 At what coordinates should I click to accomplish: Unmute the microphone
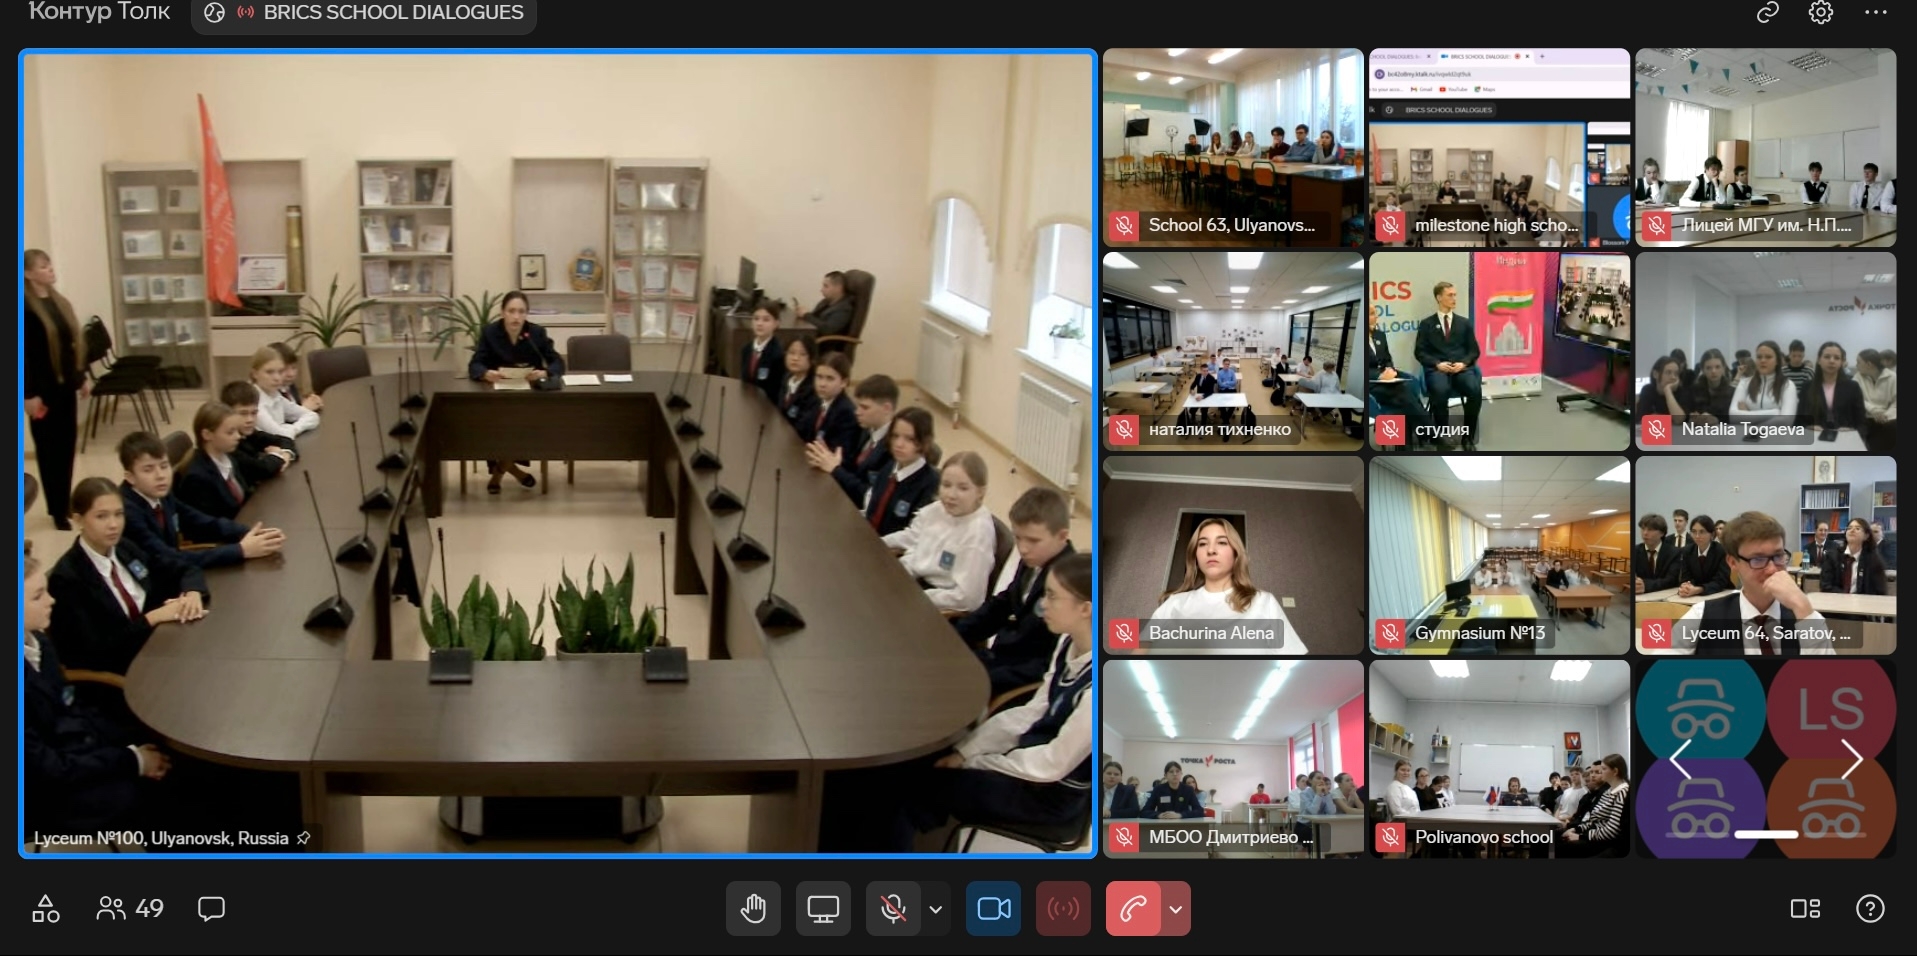pos(893,909)
